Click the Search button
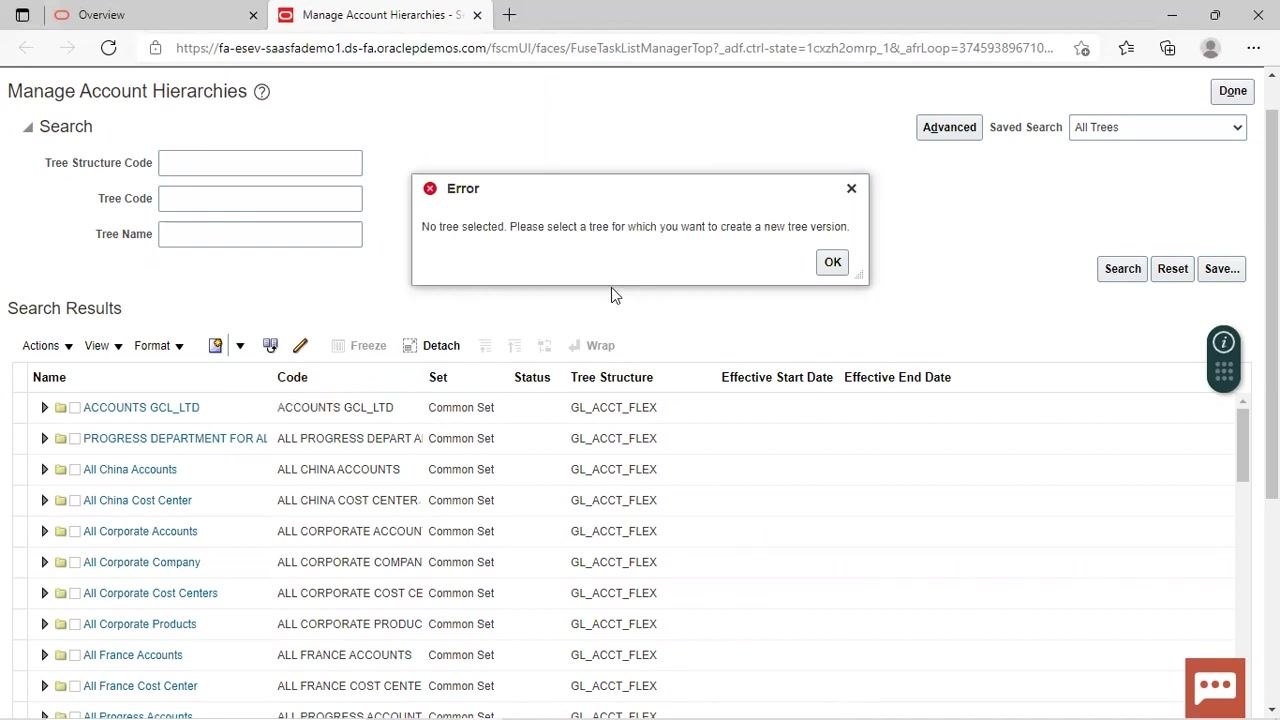The height and width of the screenshot is (720, 1280). [1122, 269]
